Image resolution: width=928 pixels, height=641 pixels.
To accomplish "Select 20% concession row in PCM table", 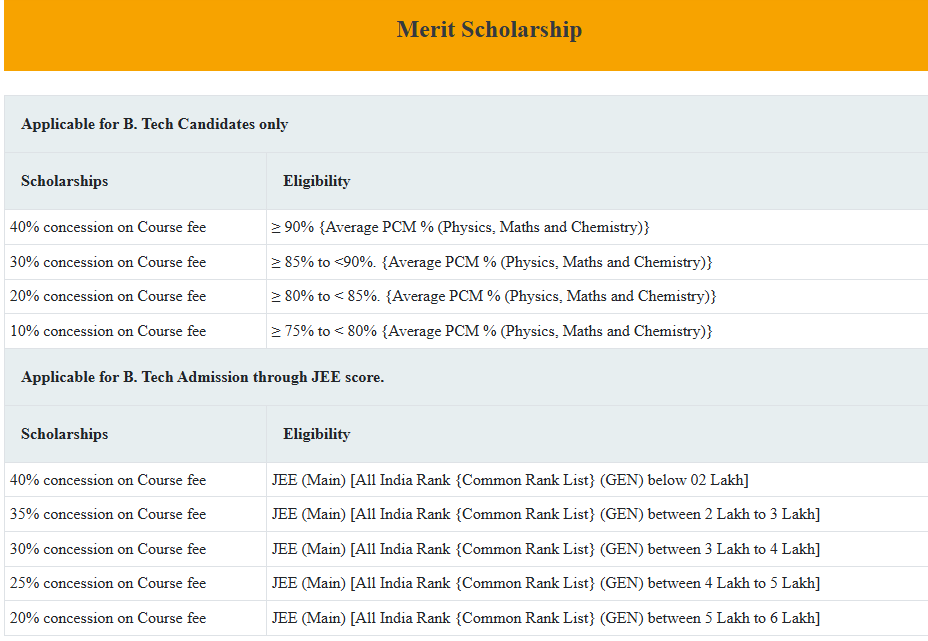I will (x=108, y=296).
